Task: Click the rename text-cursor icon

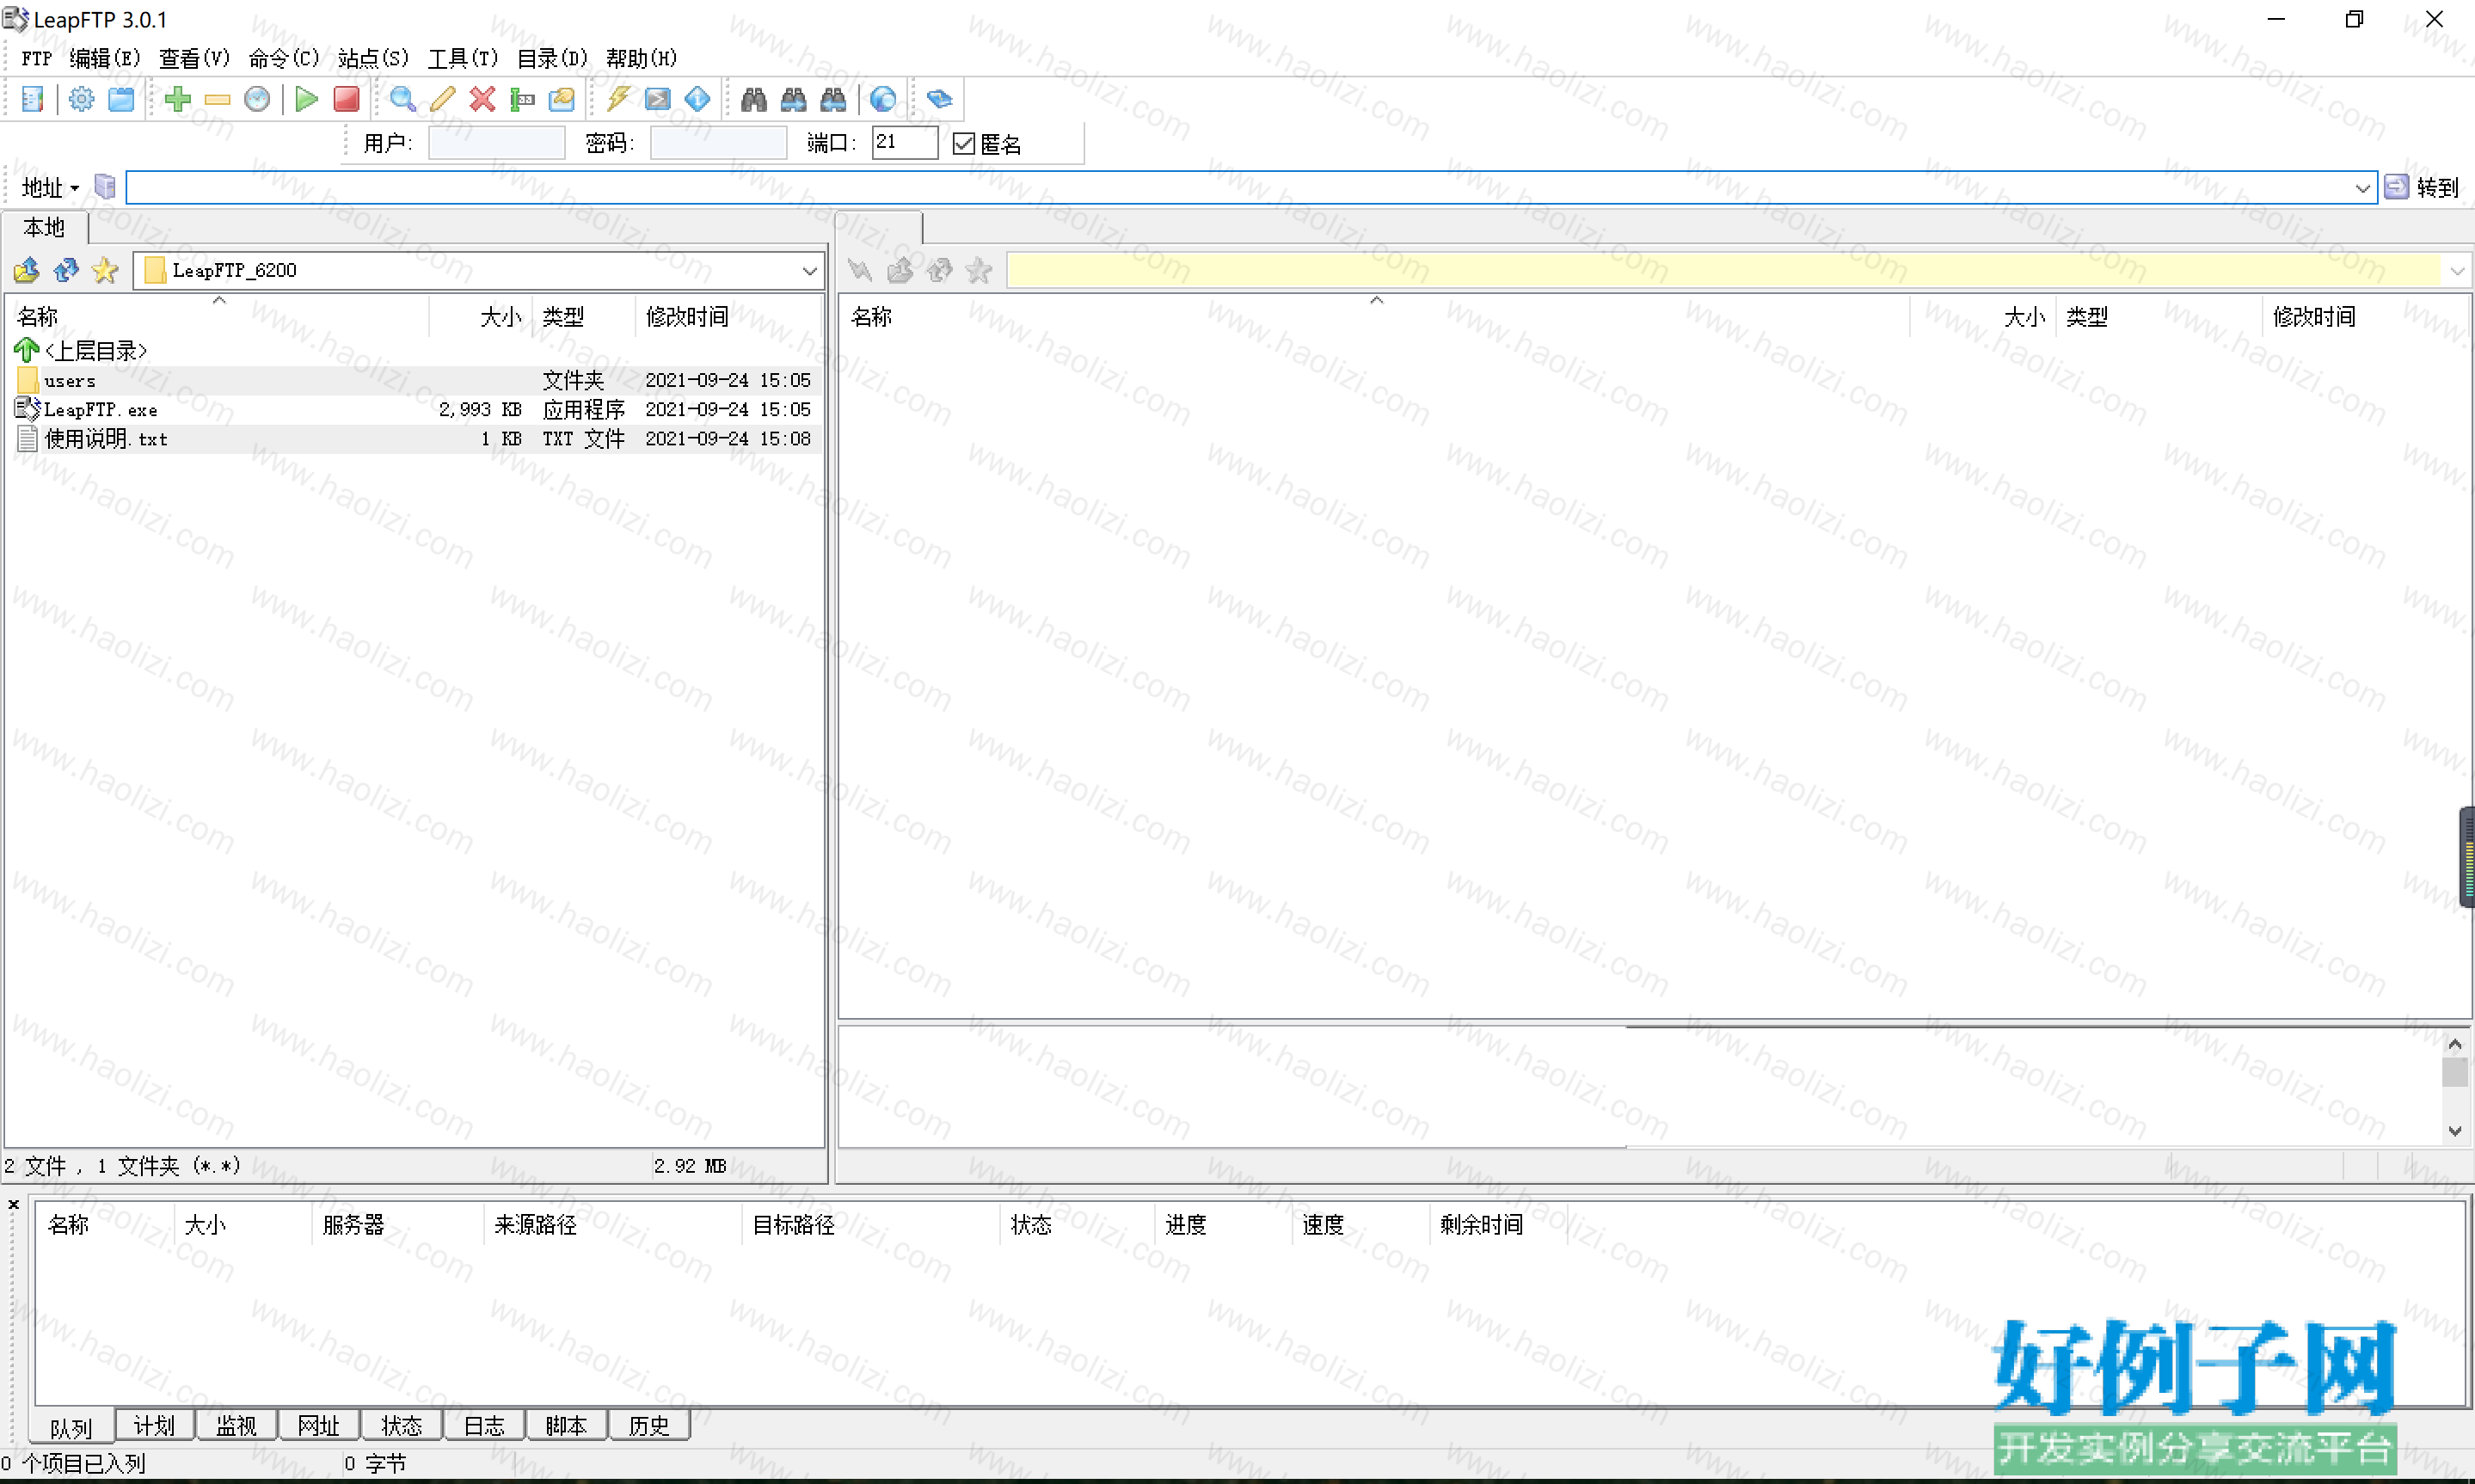Action: click(x=522, y=99)
